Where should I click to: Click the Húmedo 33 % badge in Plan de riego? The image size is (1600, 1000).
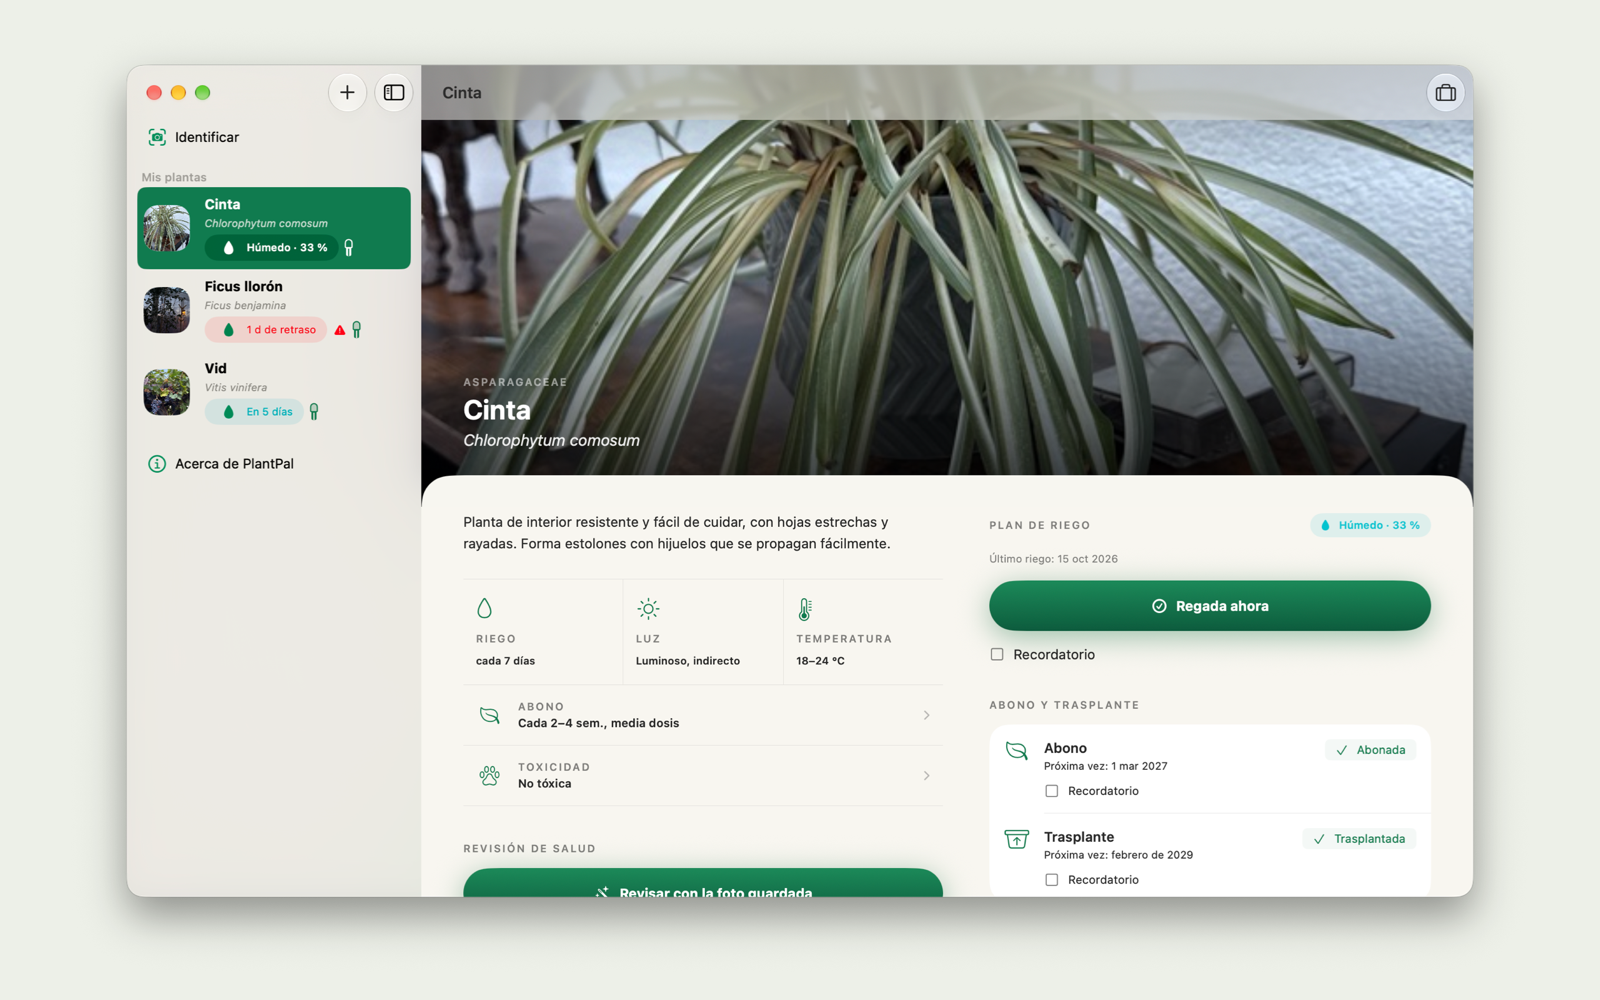coord(1370,525)
